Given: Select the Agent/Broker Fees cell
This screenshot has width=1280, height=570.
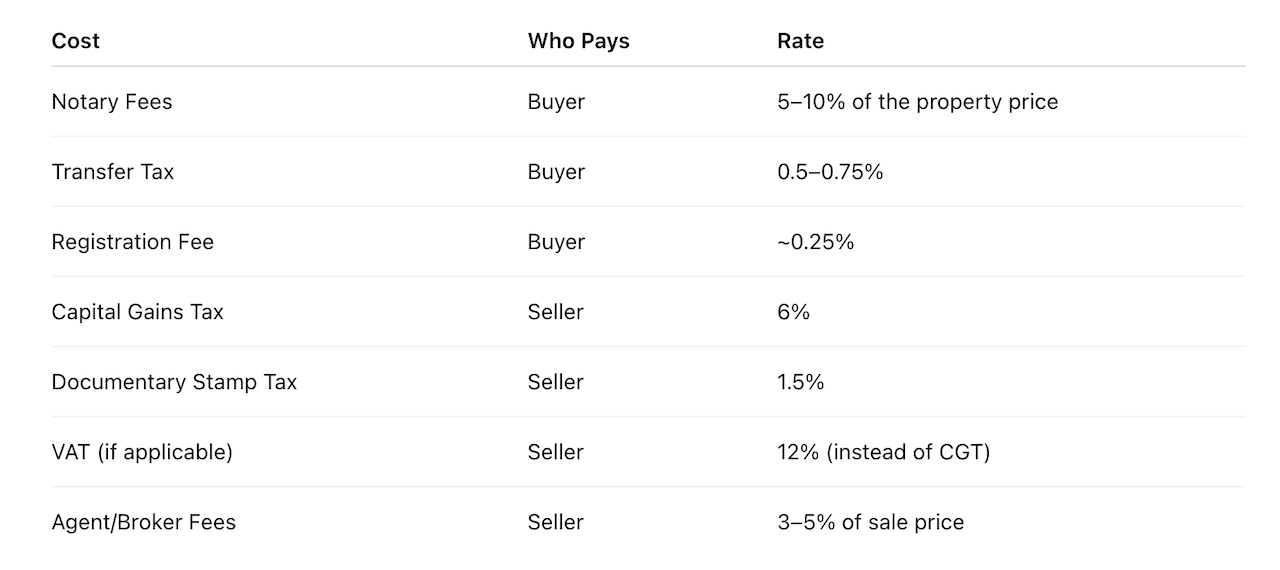Looking at the screenshot, I should click(x=144, y=522).
